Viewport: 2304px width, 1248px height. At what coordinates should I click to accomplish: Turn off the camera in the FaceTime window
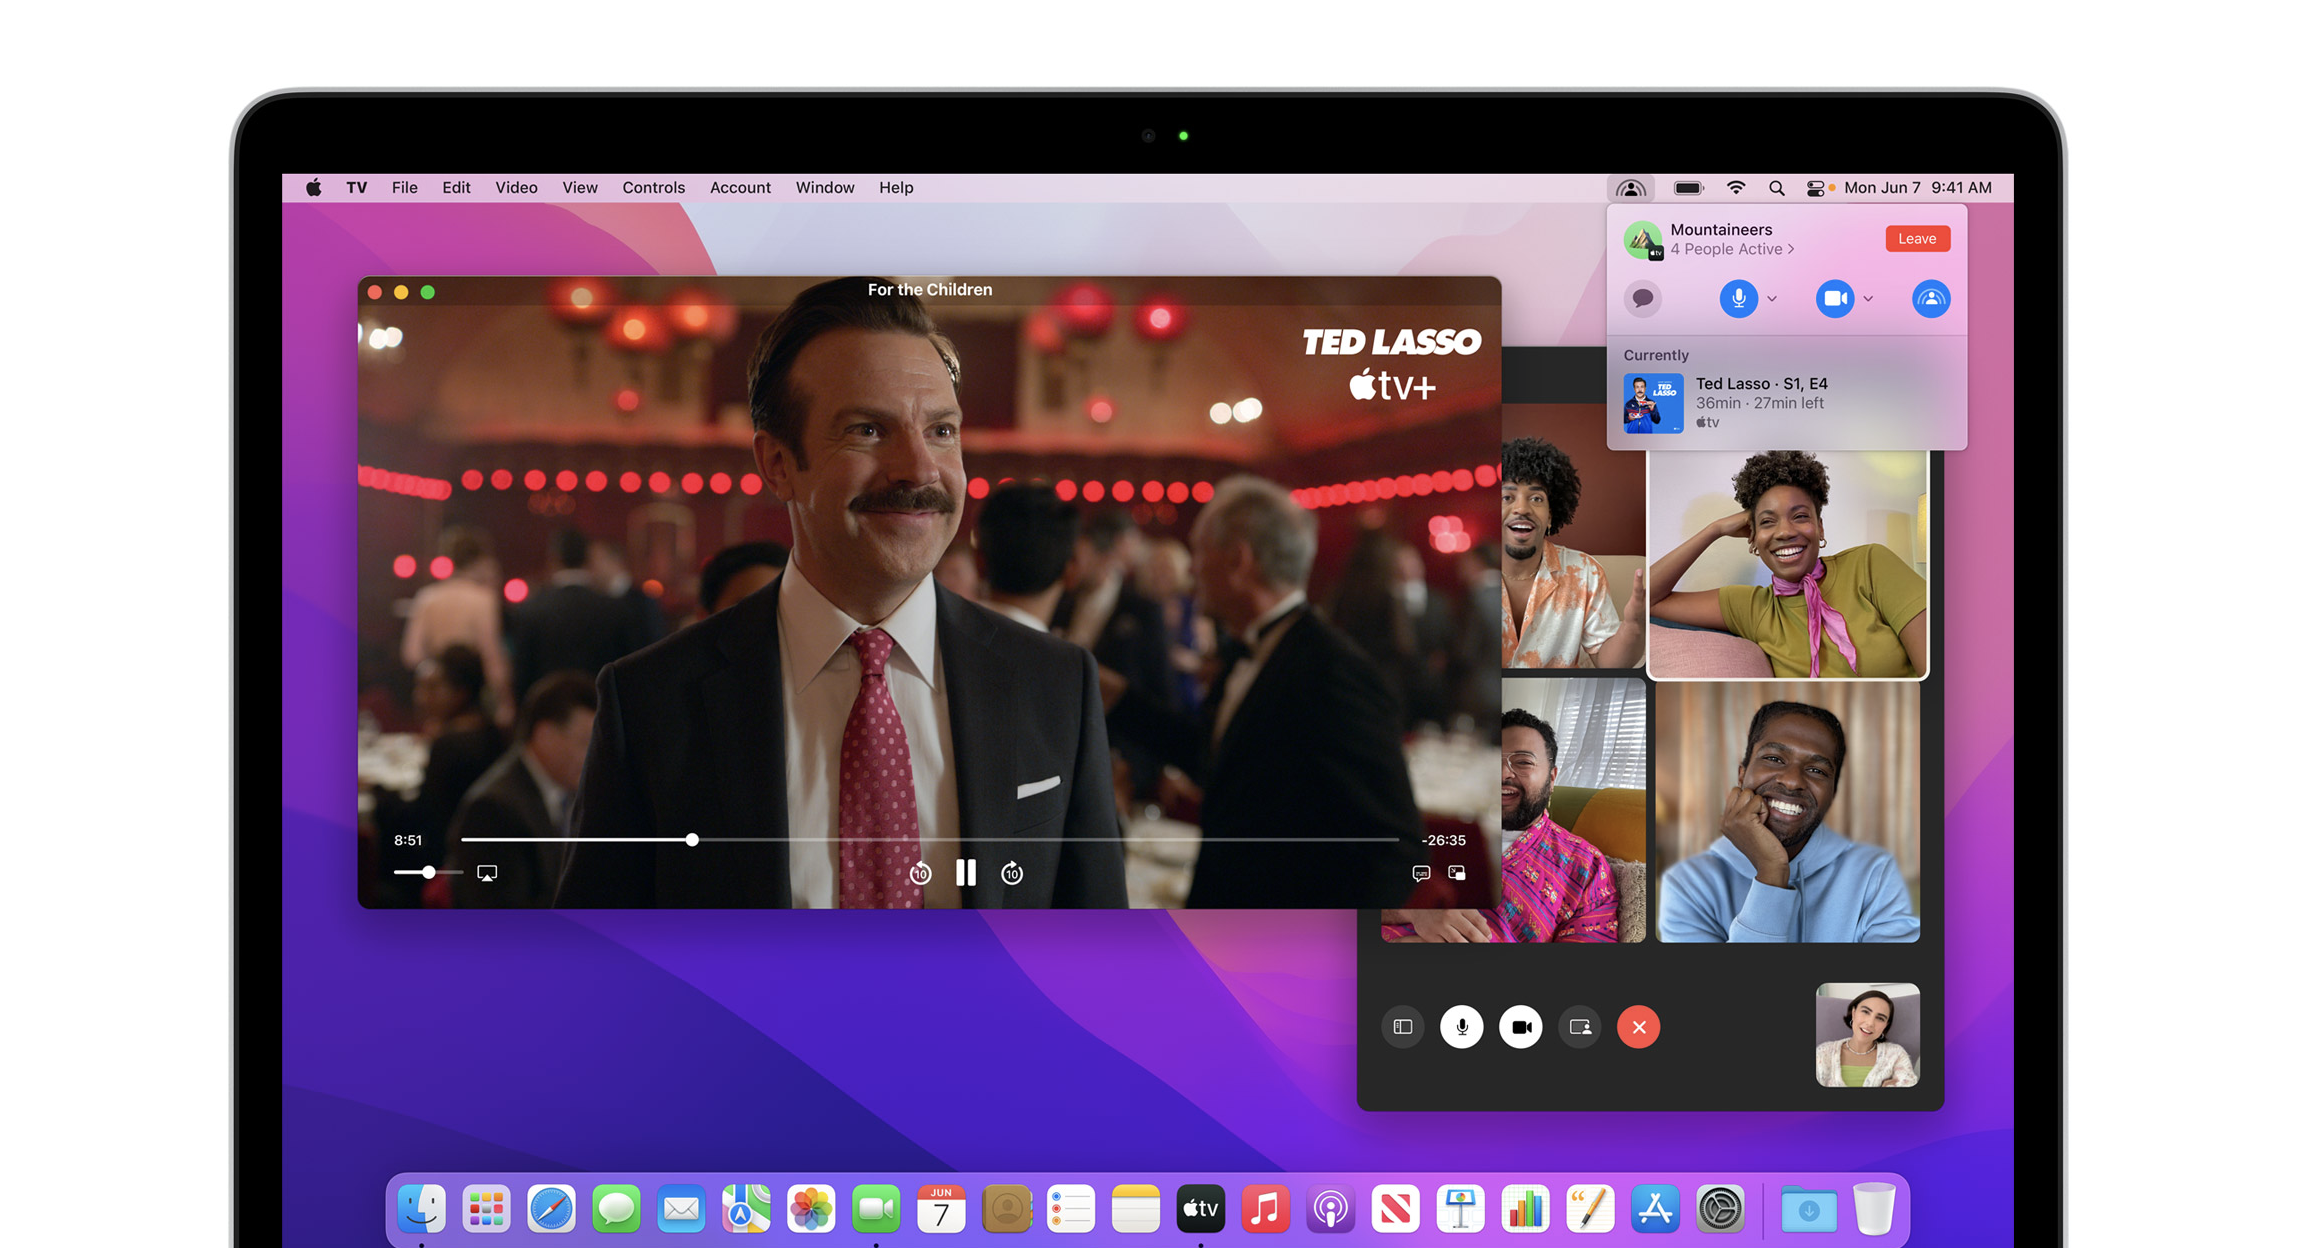click(1521, 1027)
